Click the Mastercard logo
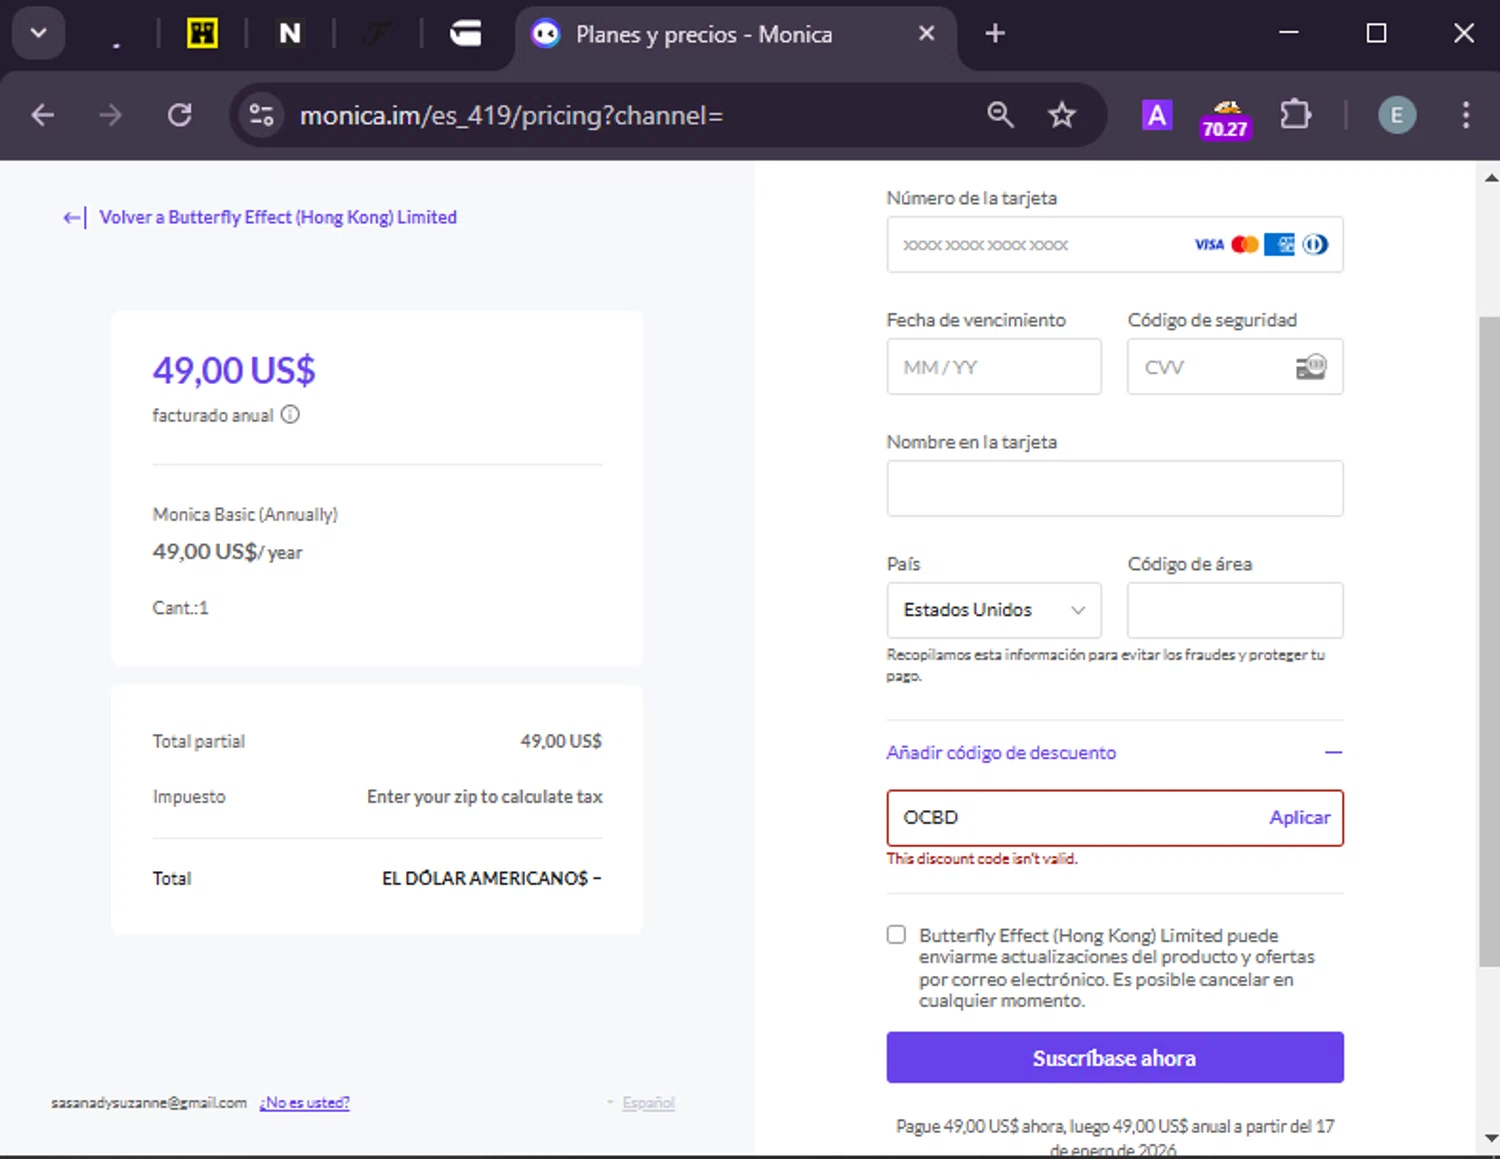 [1245, 244]
